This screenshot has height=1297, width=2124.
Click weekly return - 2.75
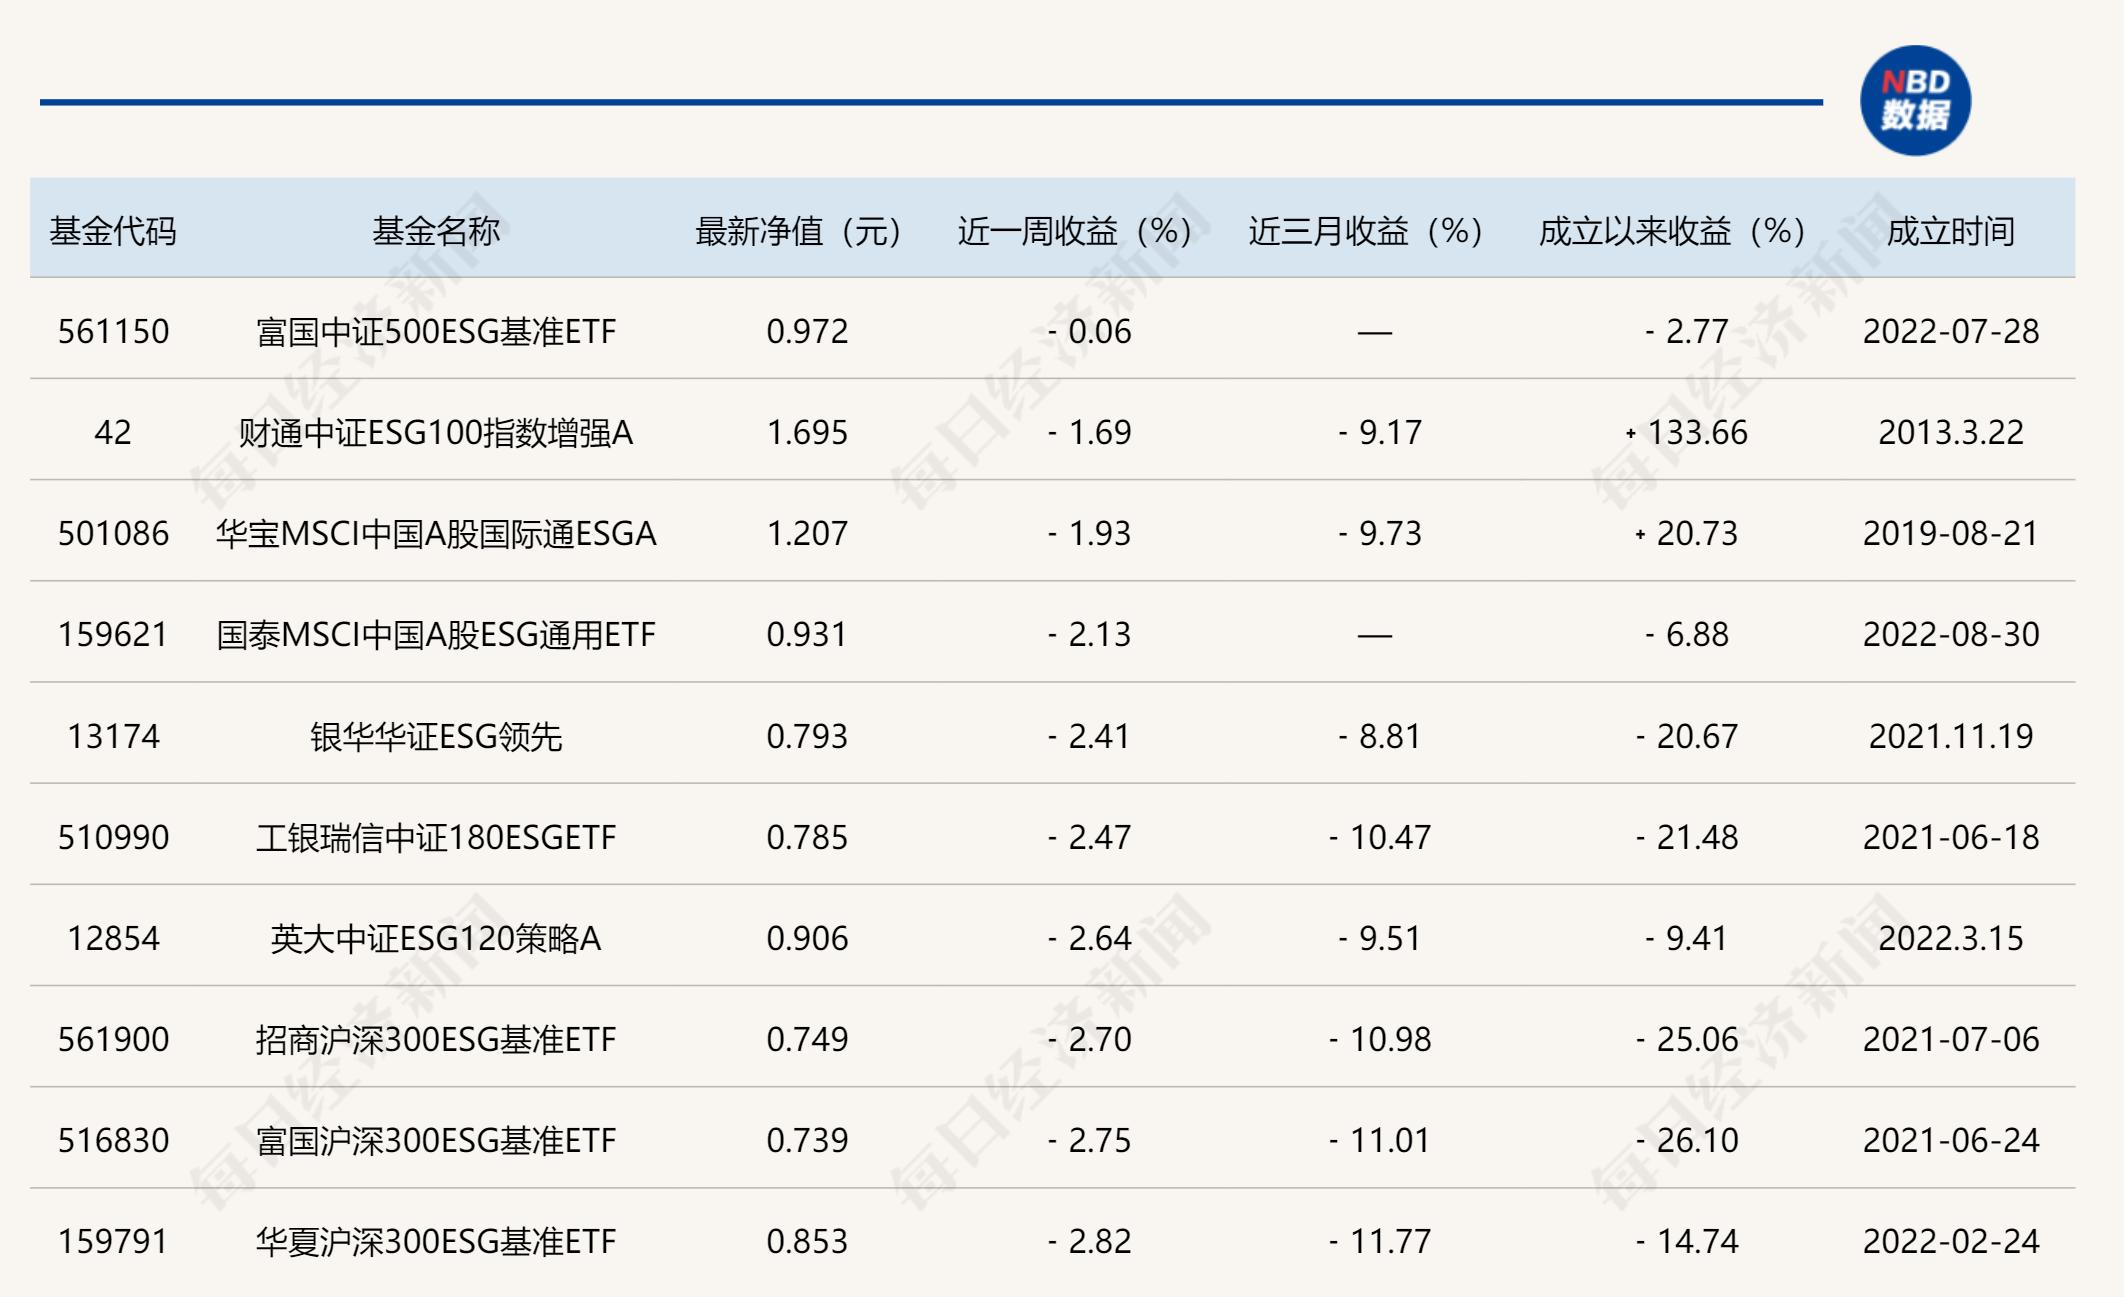coord(1089,1140)
